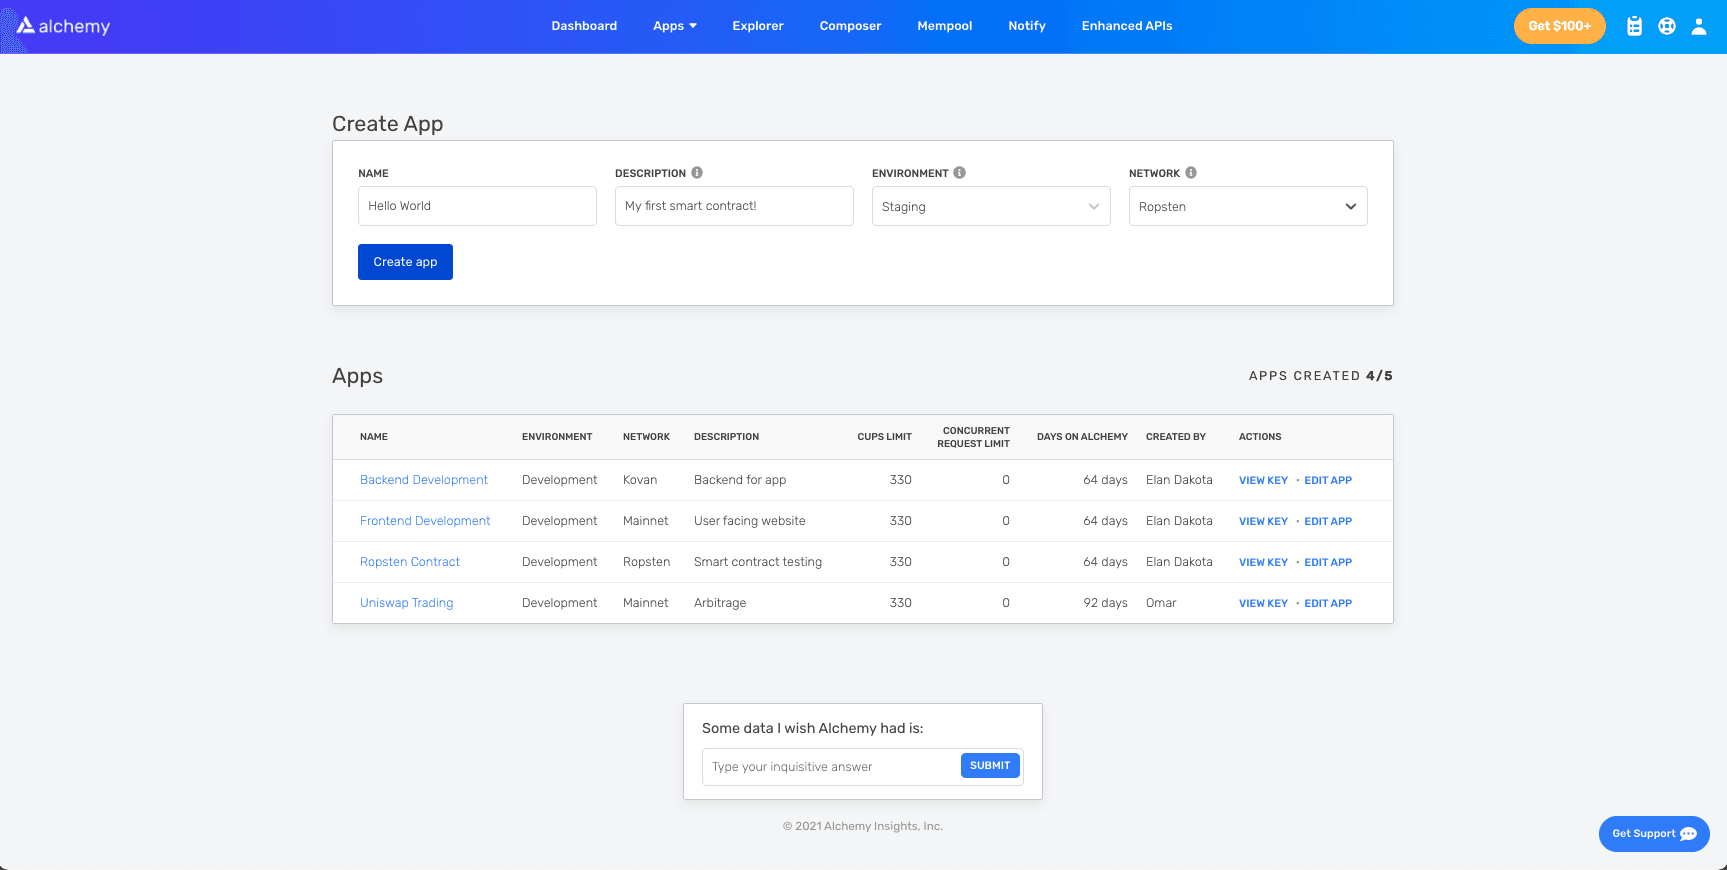1727x870 pixels.
Task: View key for Backend Development app
Action: pos(1262,480)
